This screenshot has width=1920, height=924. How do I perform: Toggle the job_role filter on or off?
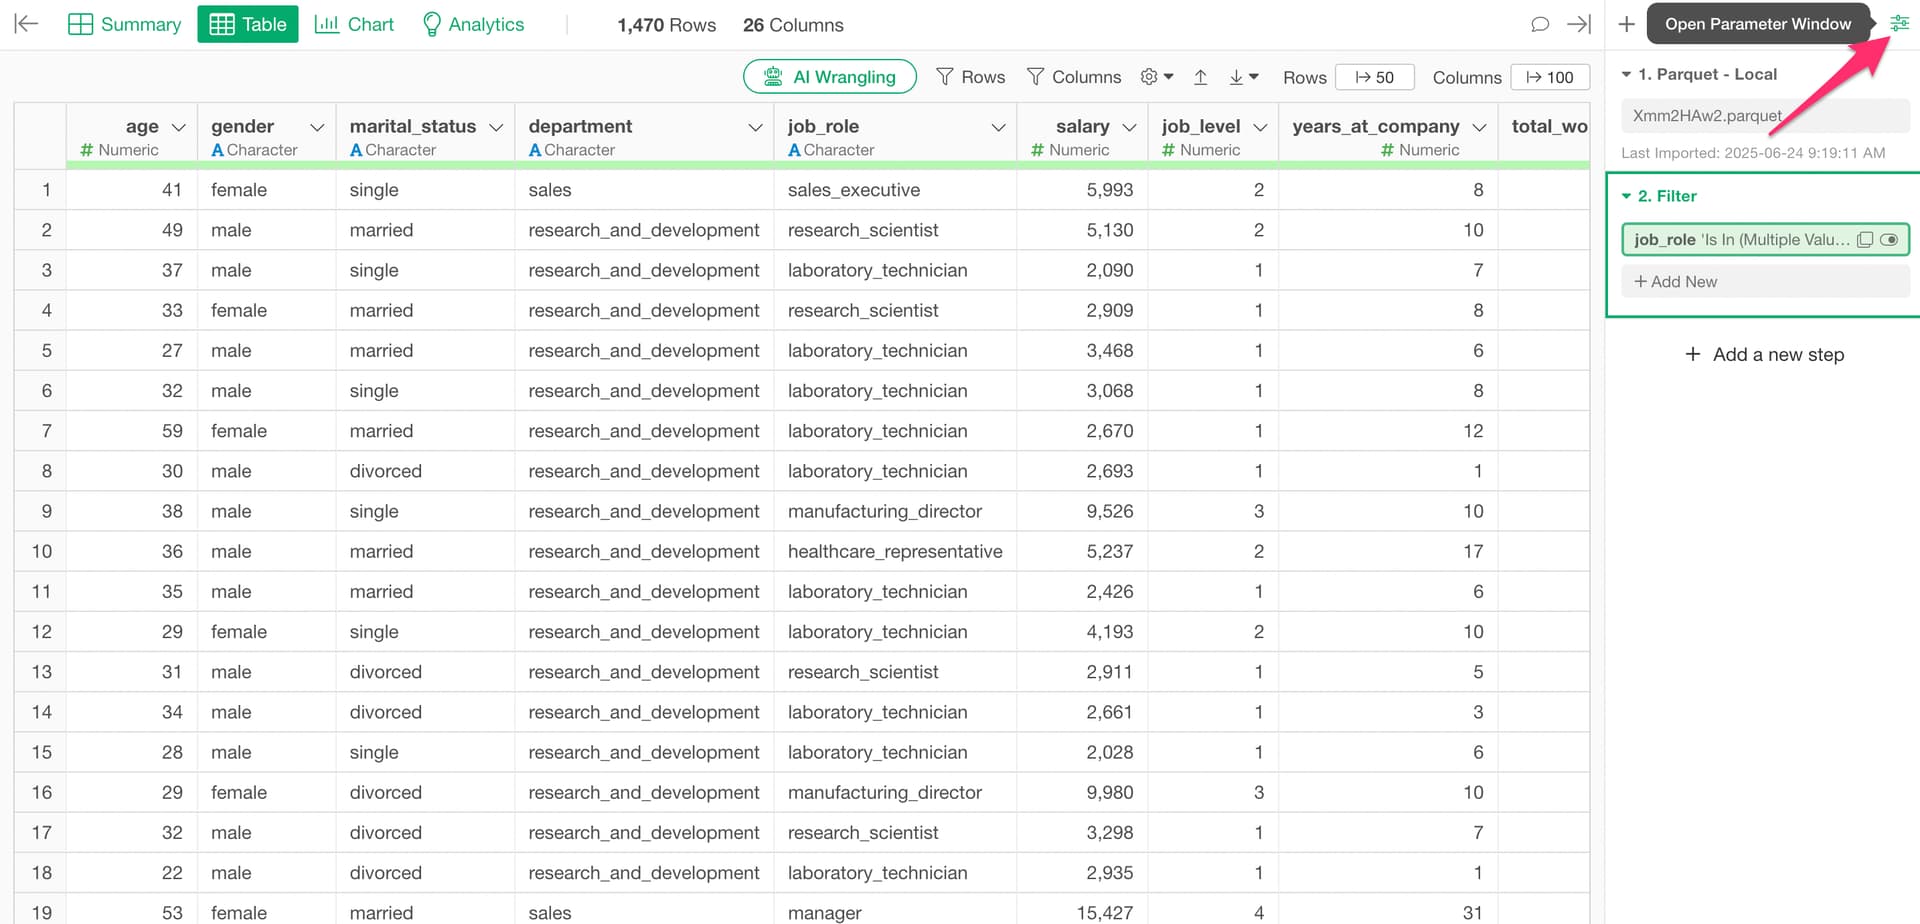pos(1889,240)
